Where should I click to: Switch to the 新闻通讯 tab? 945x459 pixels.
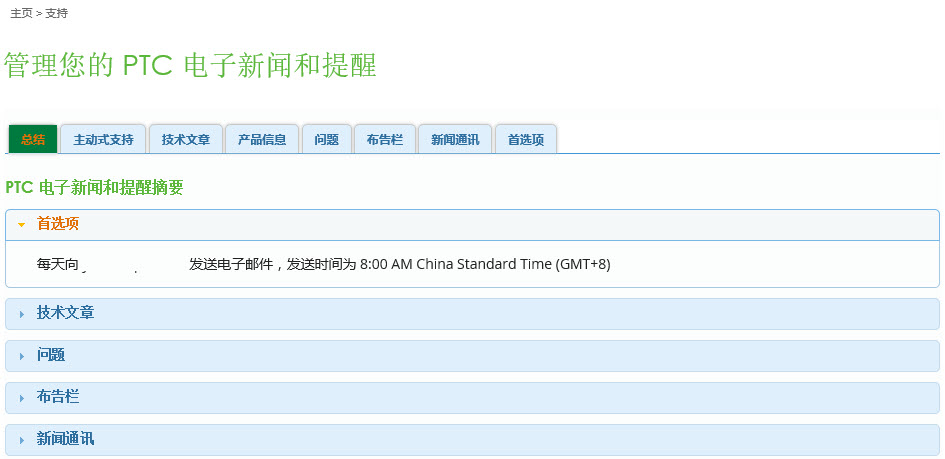(455, 140)
